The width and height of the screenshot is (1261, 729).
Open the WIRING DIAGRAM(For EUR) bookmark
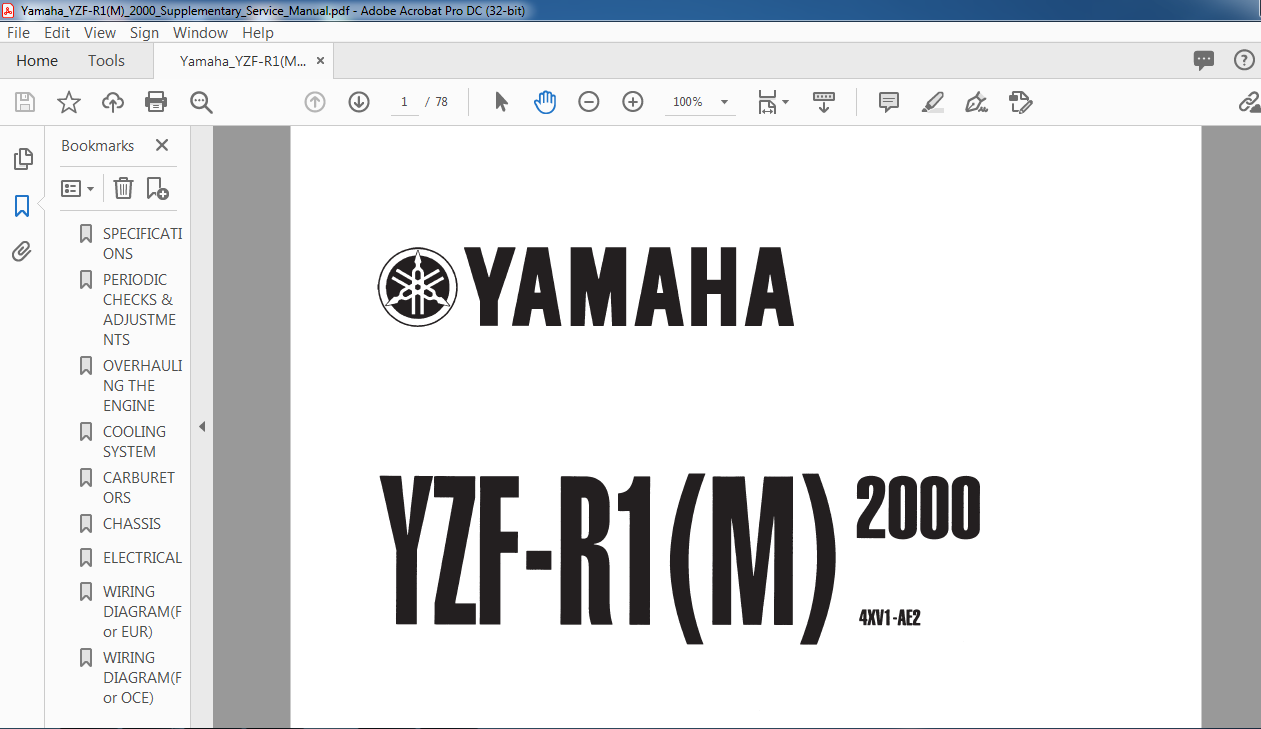point(142,611)
